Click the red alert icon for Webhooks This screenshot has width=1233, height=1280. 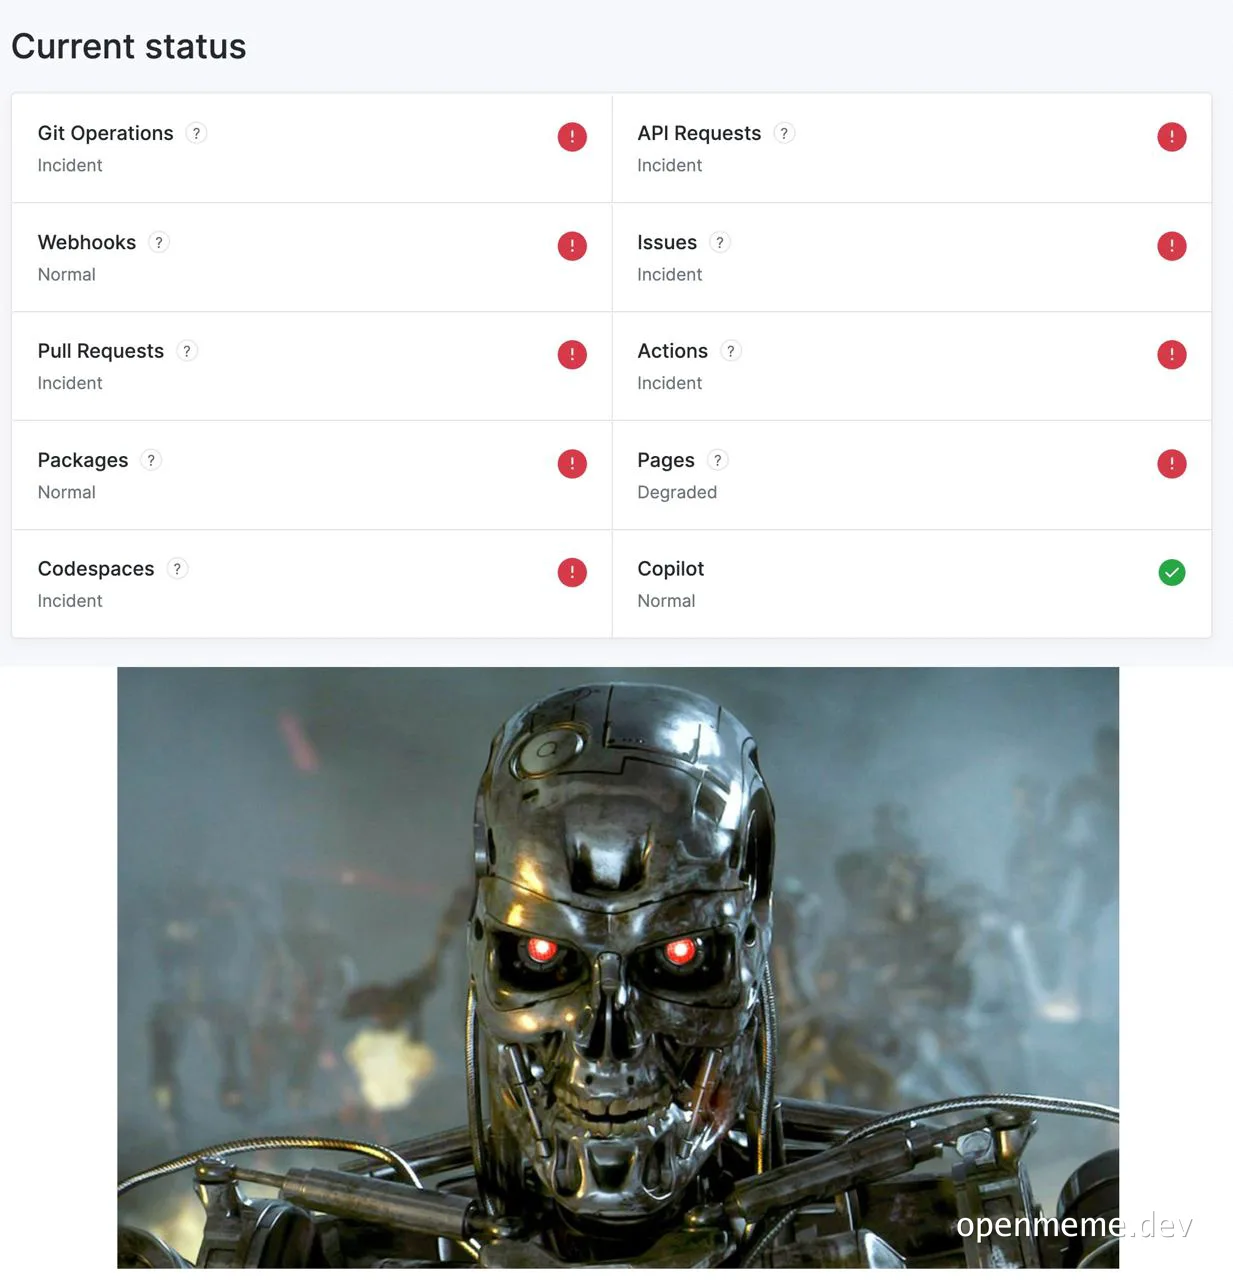pos(572,246)
